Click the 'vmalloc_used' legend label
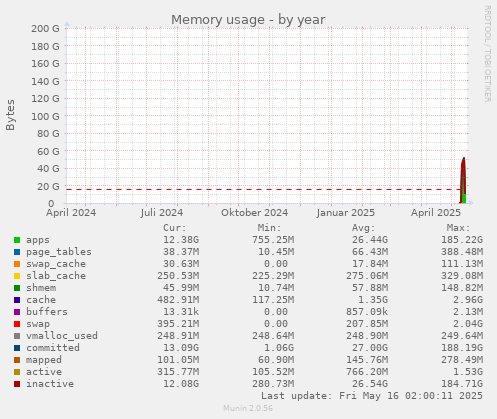497x419 pixels. (x=62, y=336)
